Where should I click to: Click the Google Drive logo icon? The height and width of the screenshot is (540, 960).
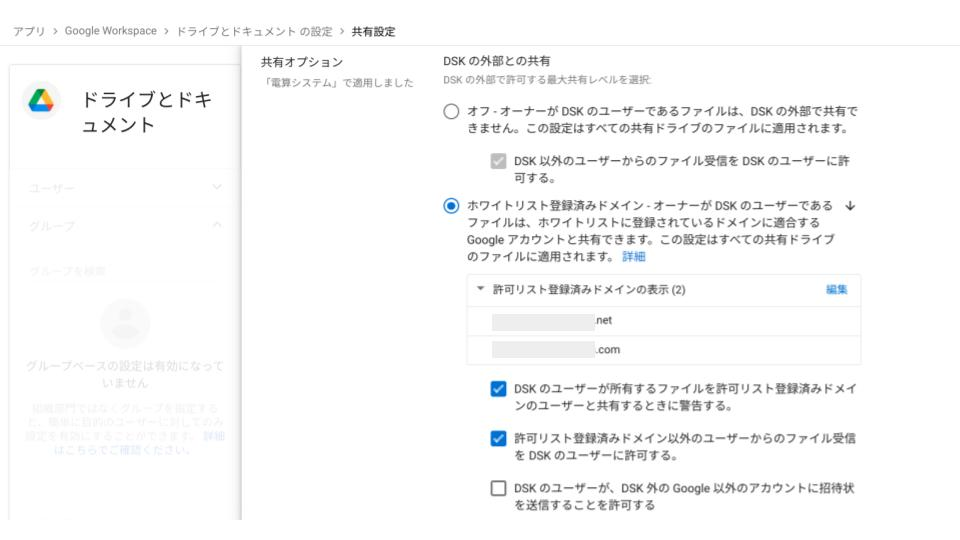pyautogui.click(x=41, y=100)
